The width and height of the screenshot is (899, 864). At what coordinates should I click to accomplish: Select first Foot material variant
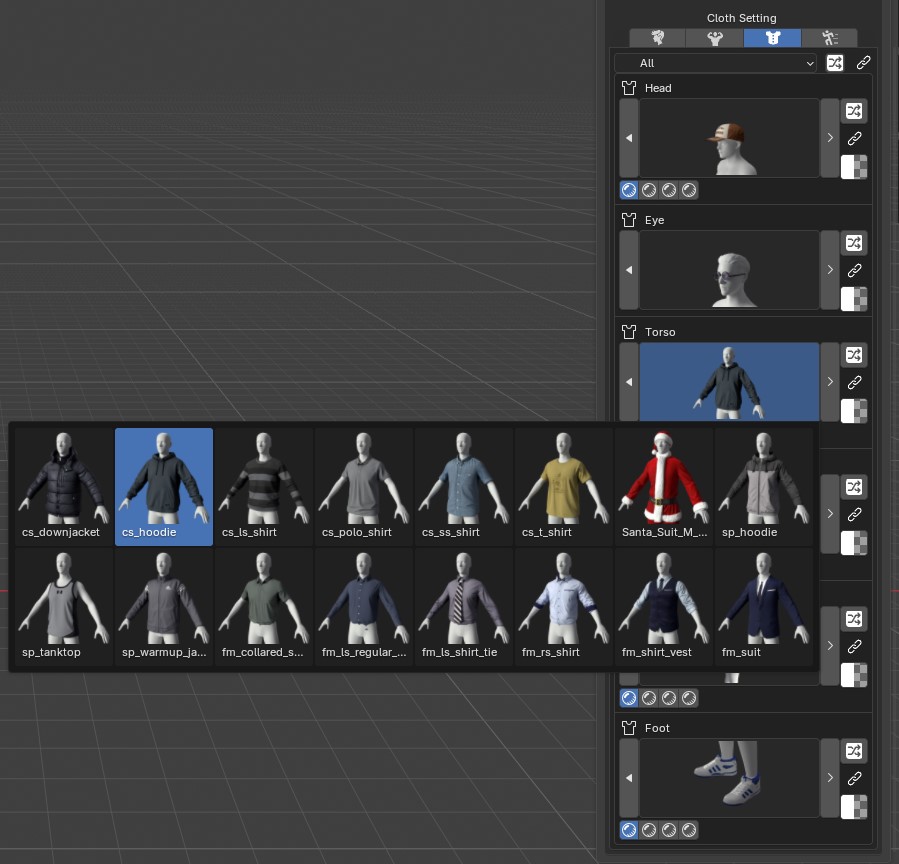(x=629, y=830)
